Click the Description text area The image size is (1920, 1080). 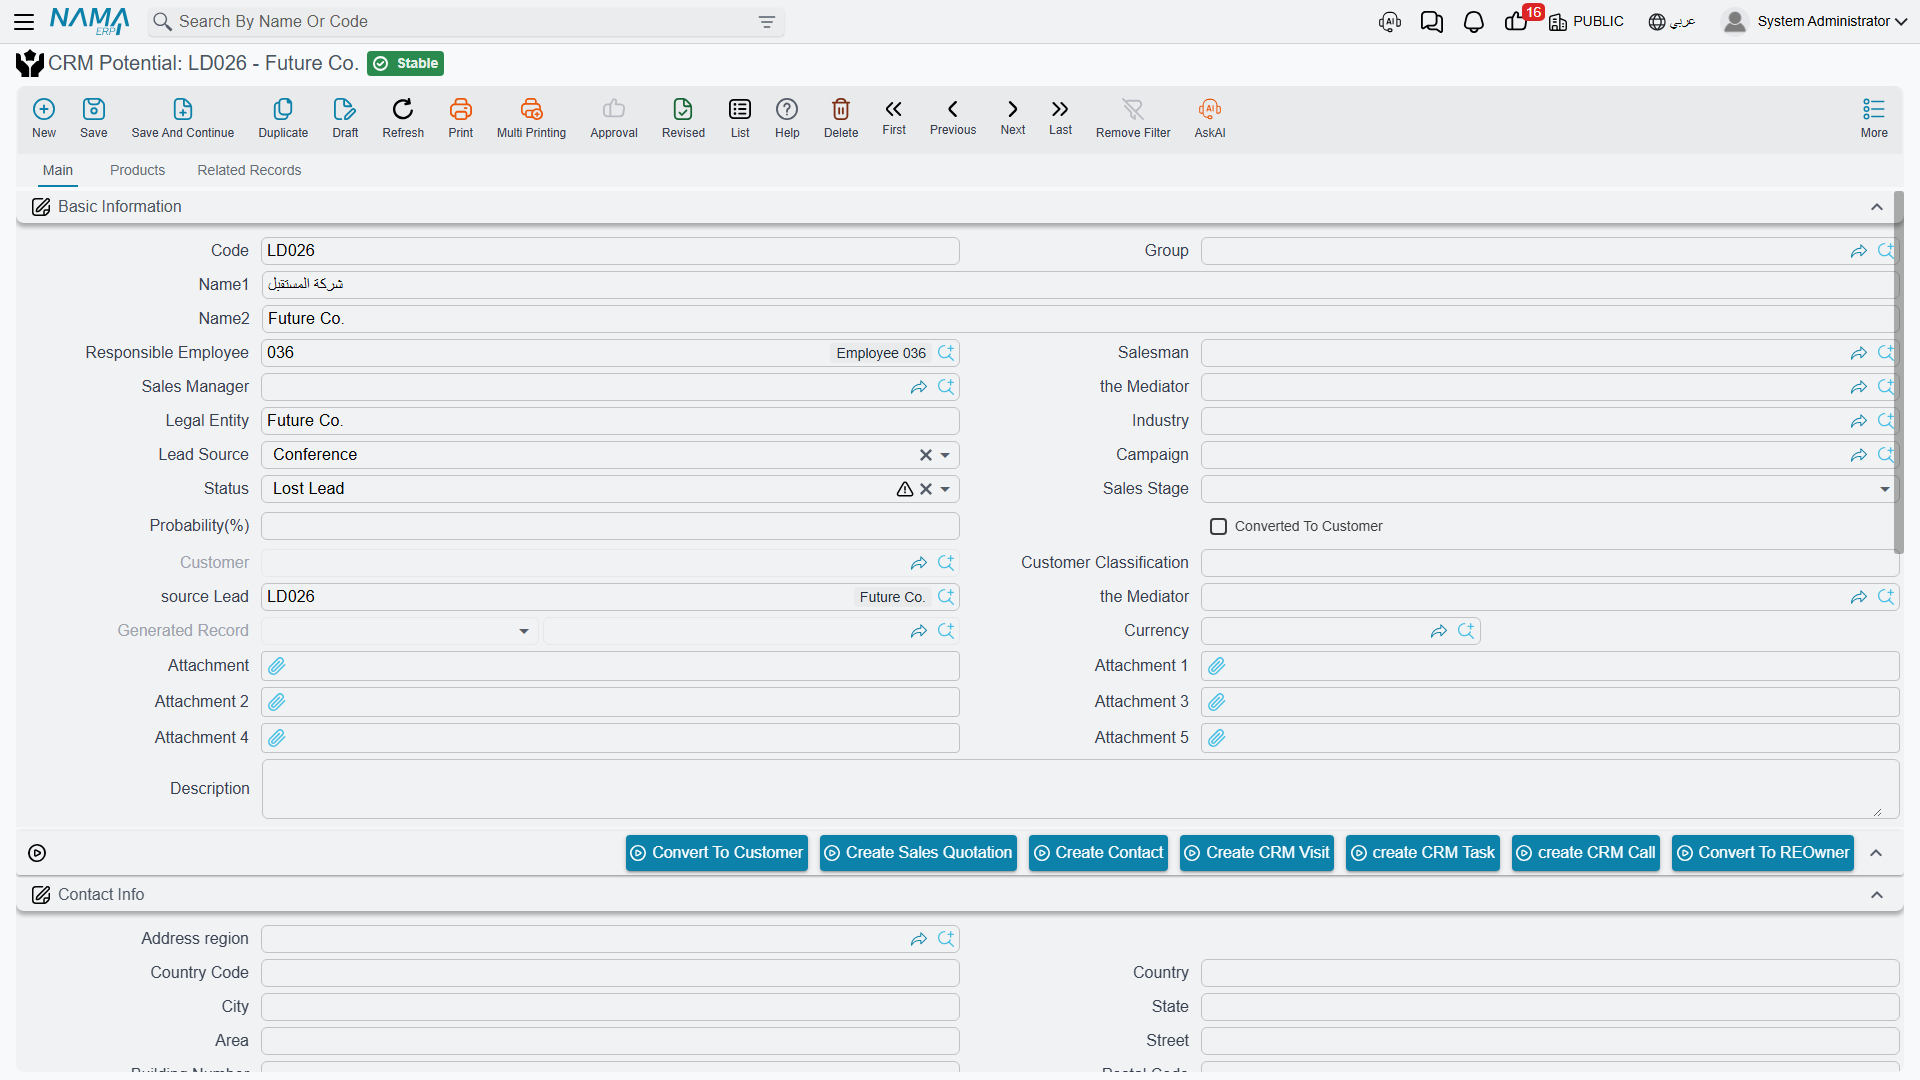pos(1080,789)
